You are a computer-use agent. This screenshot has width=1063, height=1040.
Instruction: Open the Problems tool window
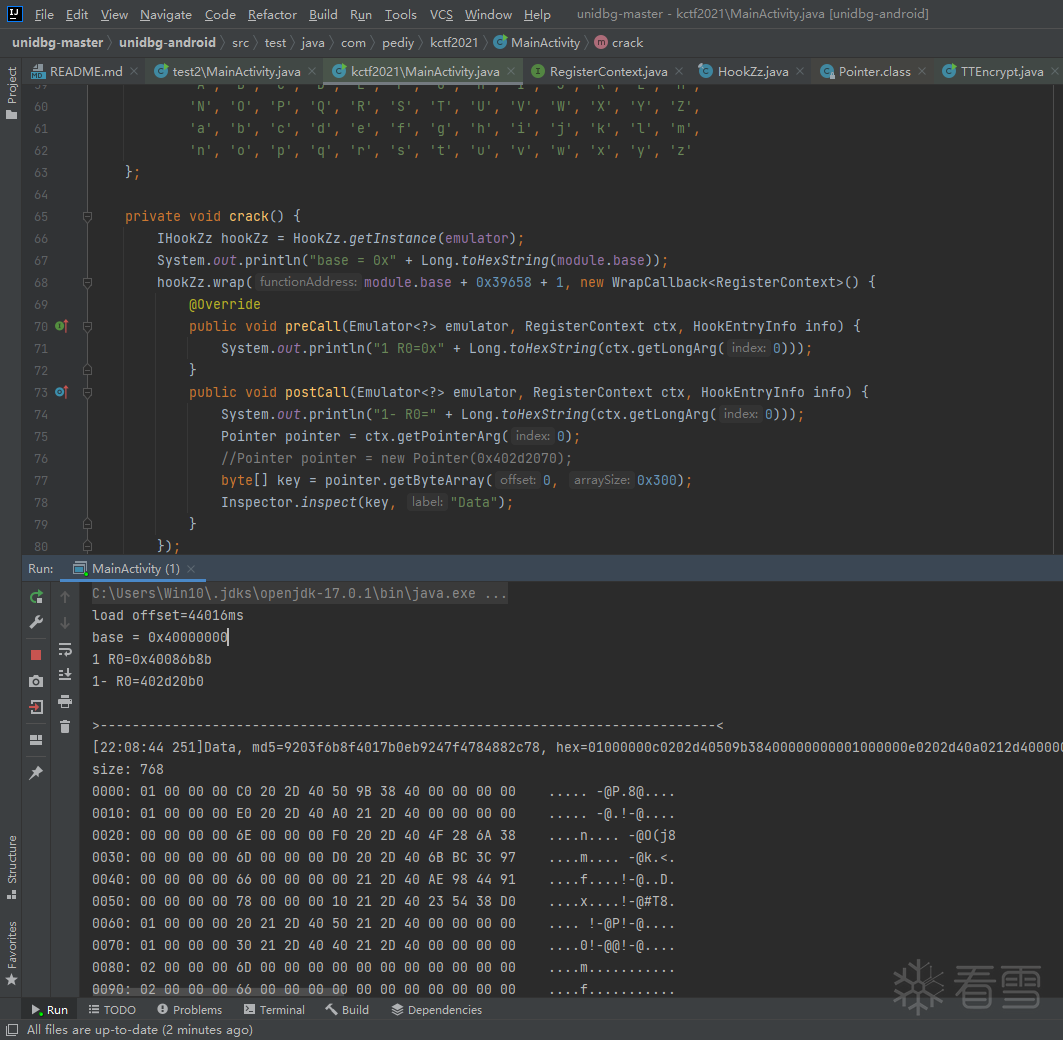[188, 1010]
